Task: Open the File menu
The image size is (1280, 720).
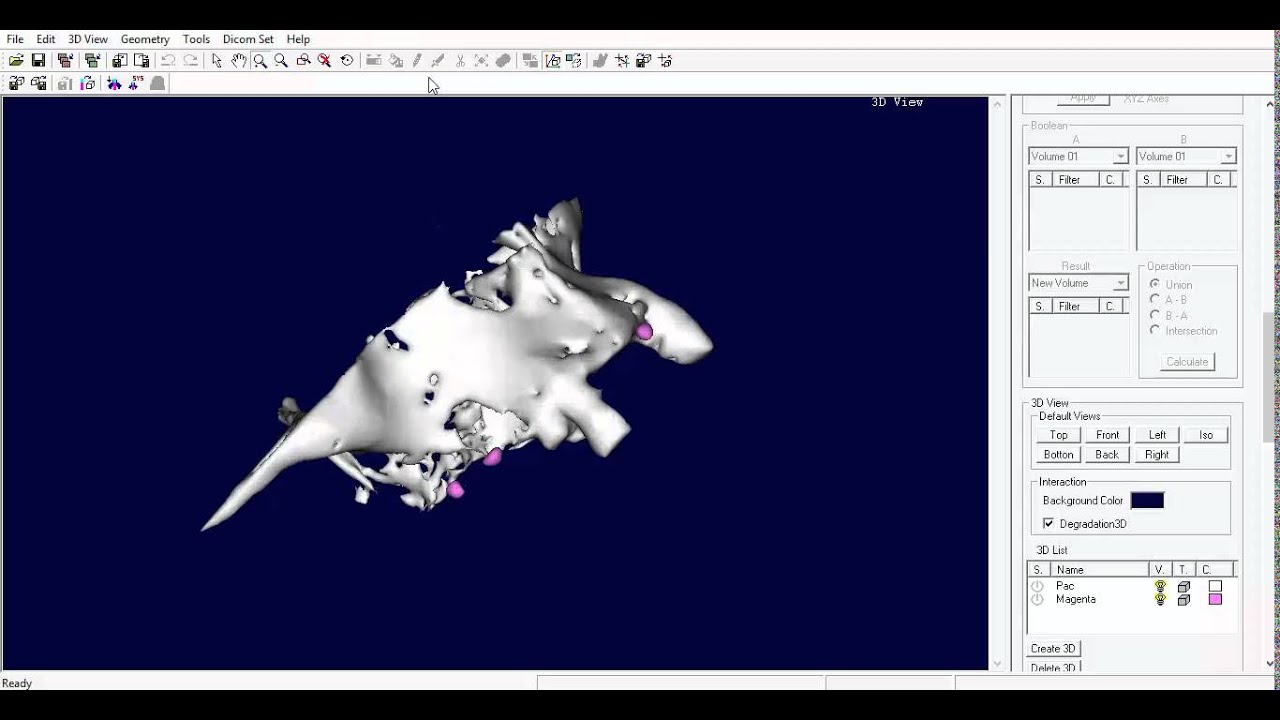Action: point(15,39)
